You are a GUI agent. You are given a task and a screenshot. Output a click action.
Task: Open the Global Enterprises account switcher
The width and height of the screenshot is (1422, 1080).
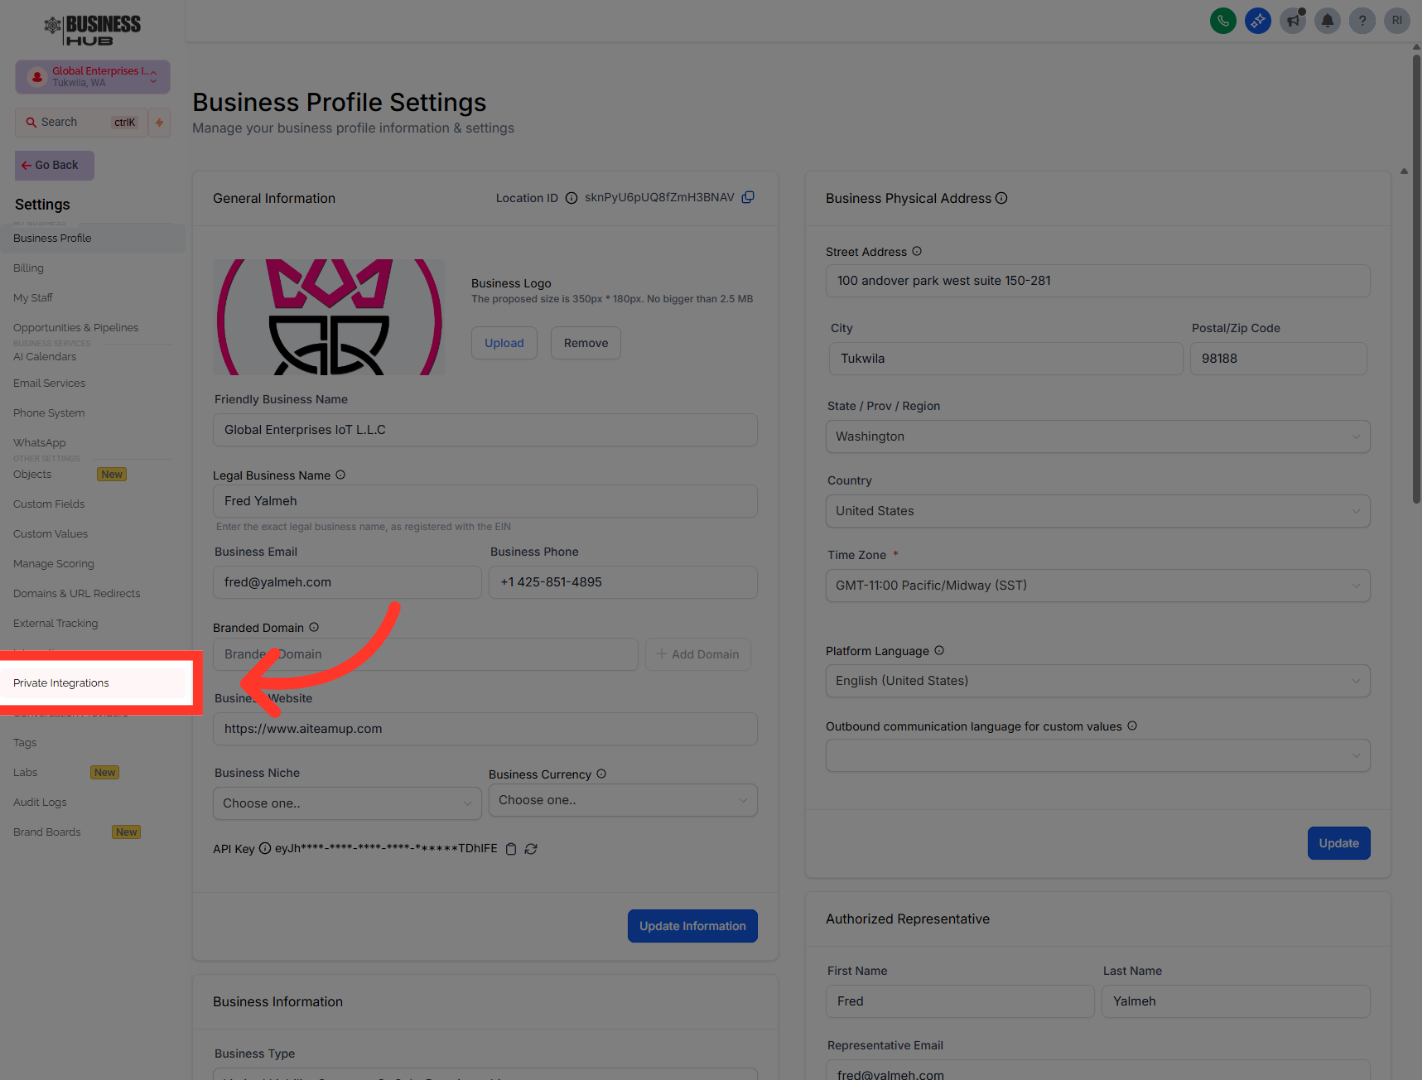coord(92,76)
